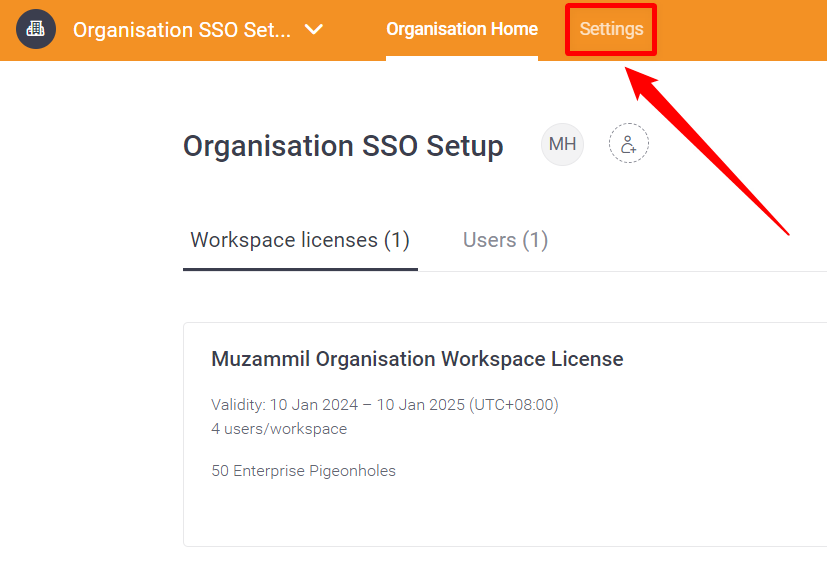Click the 'Organisation SSO Setup' page heading

343,146
